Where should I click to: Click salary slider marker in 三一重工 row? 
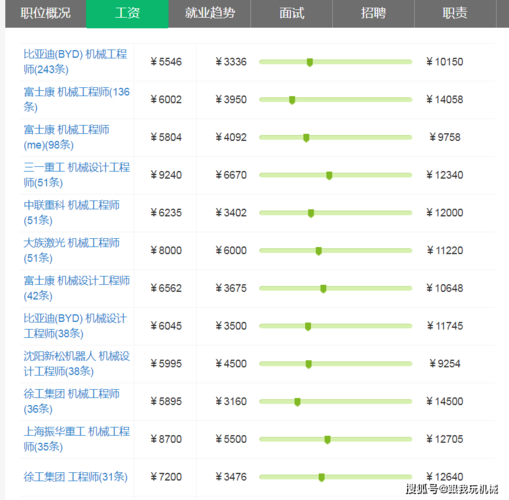329,175
